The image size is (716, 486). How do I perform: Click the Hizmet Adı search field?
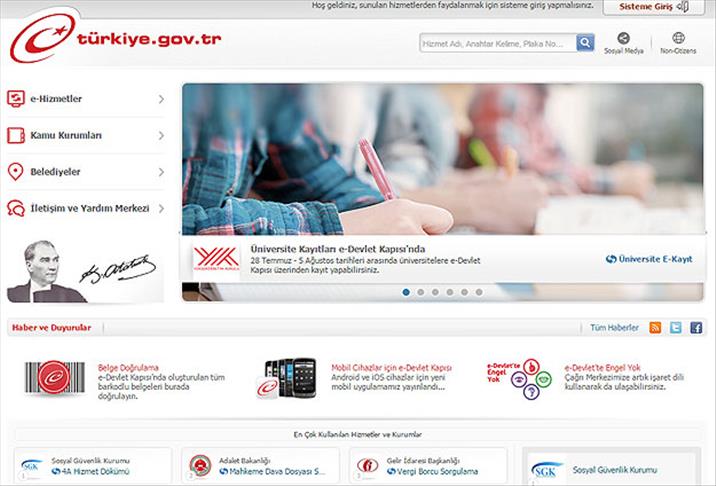click(x=497, y=43)
